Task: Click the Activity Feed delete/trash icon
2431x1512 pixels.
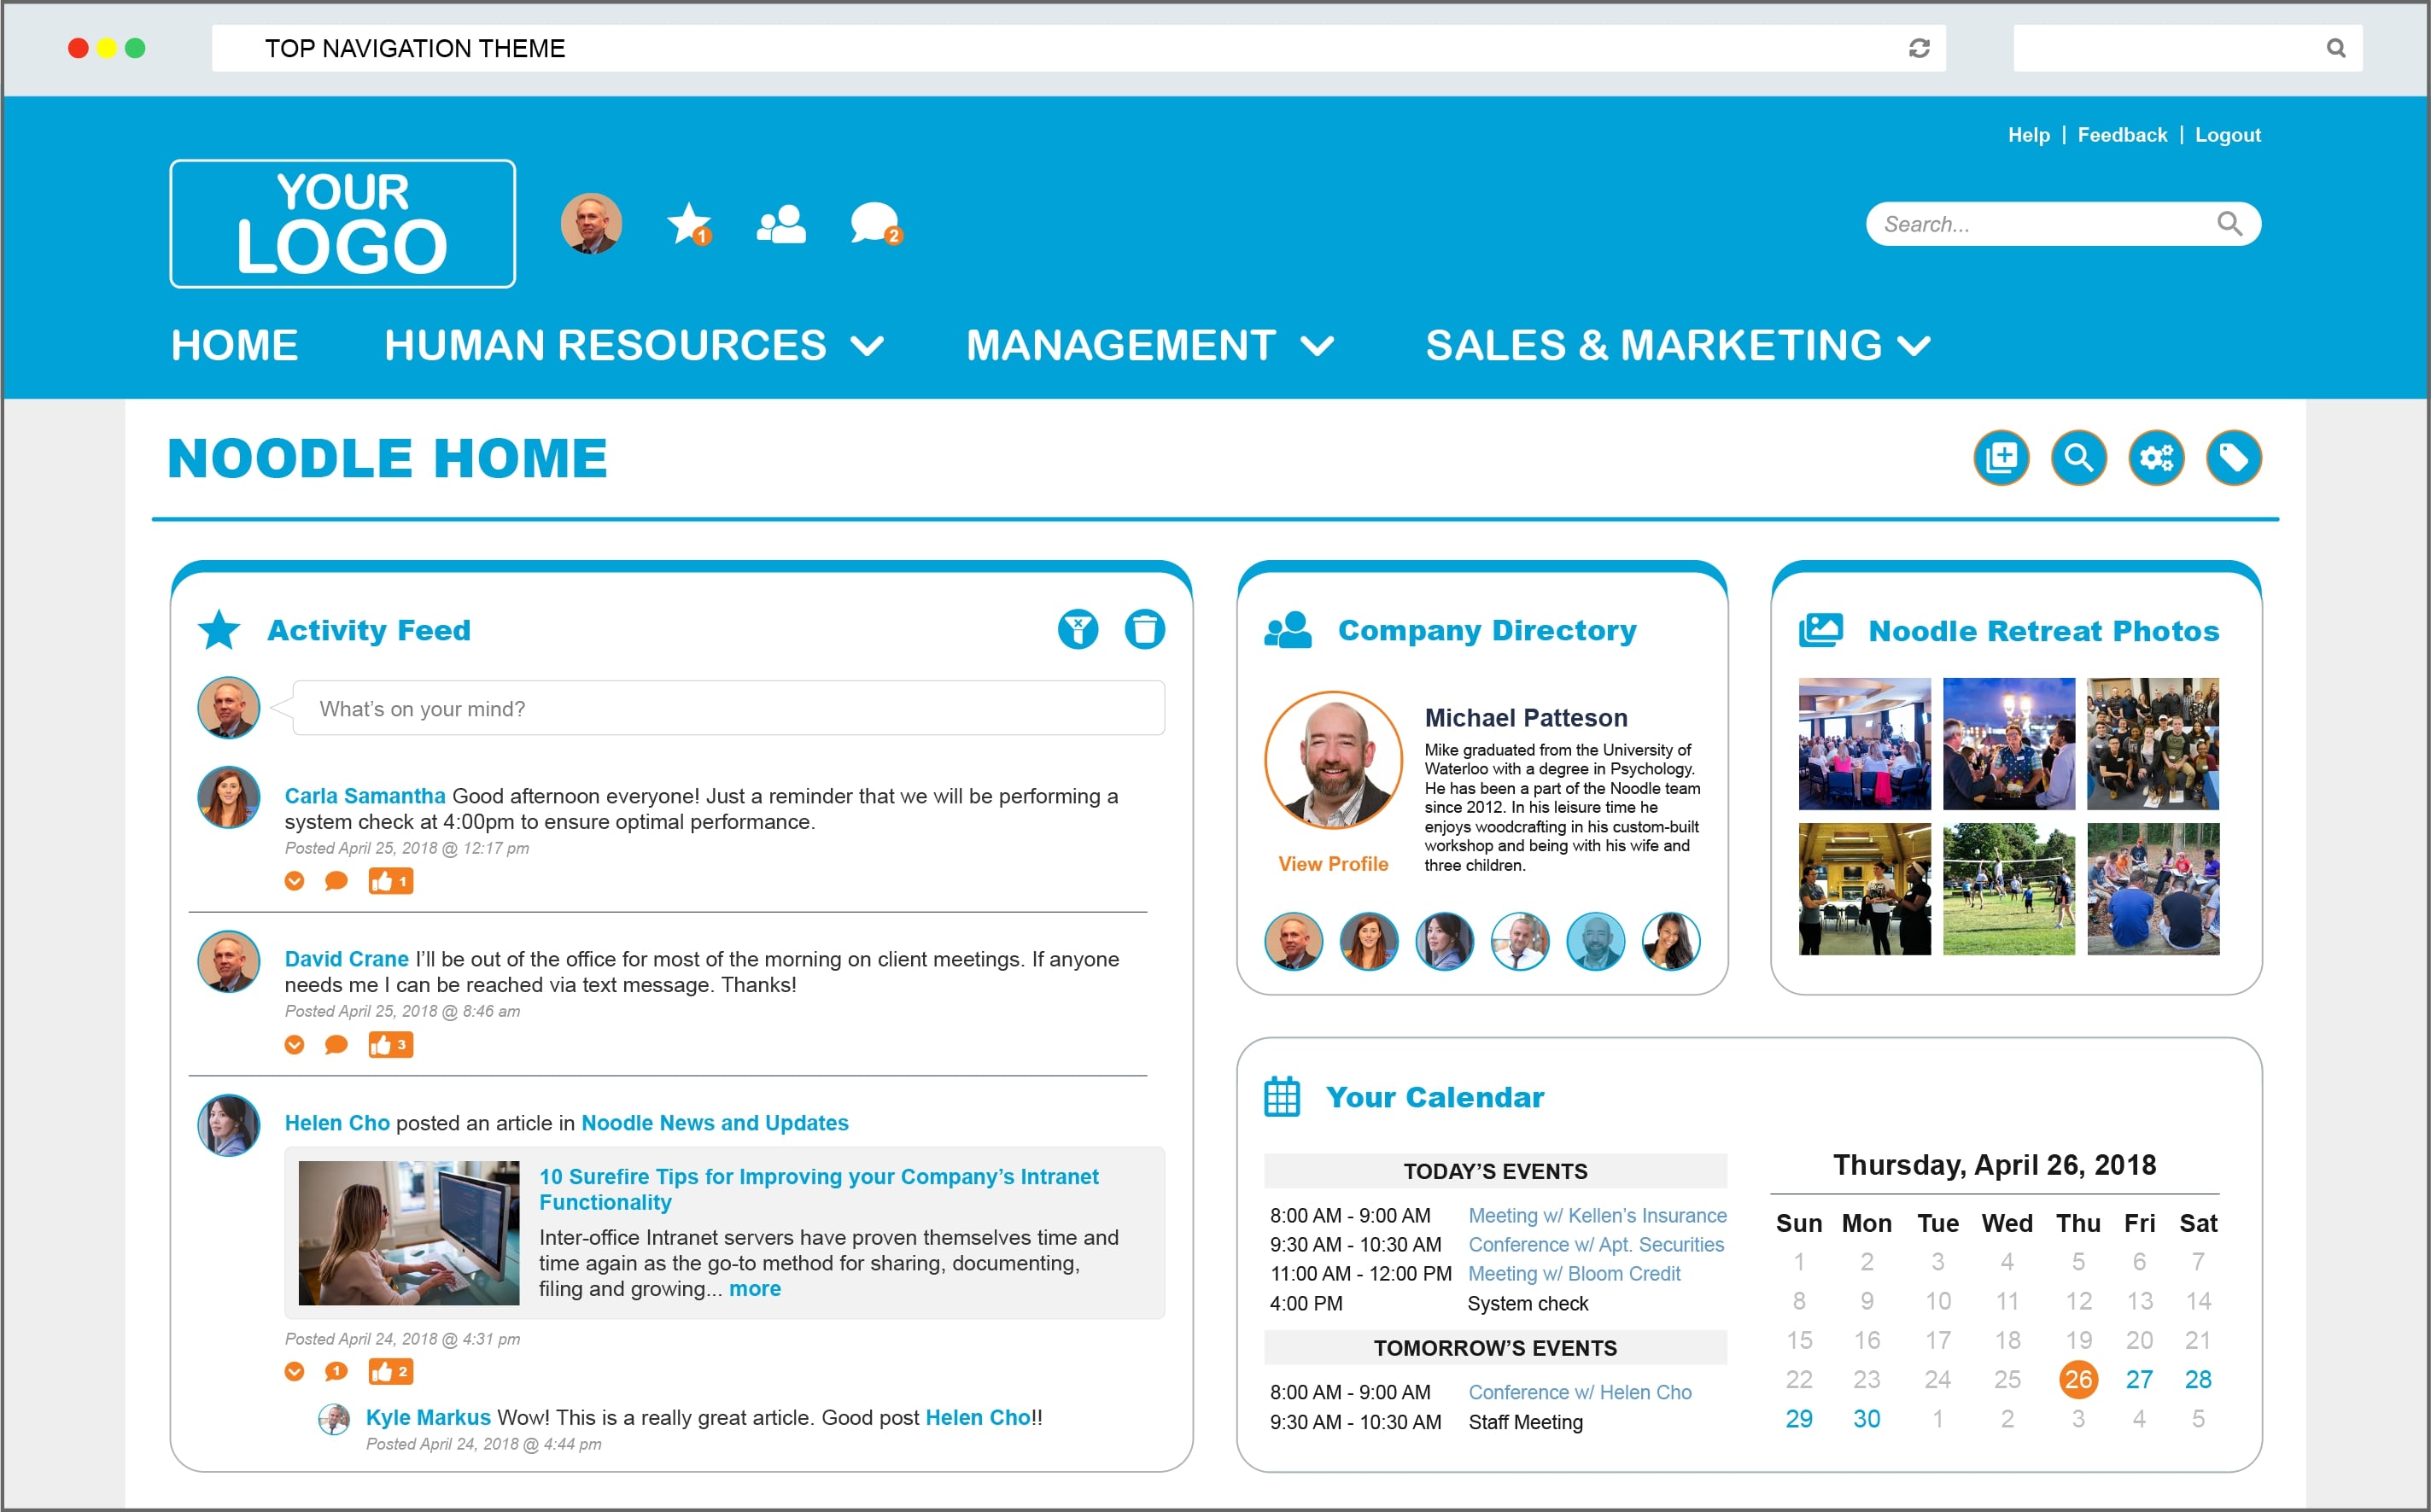Action: [1144, 629]
